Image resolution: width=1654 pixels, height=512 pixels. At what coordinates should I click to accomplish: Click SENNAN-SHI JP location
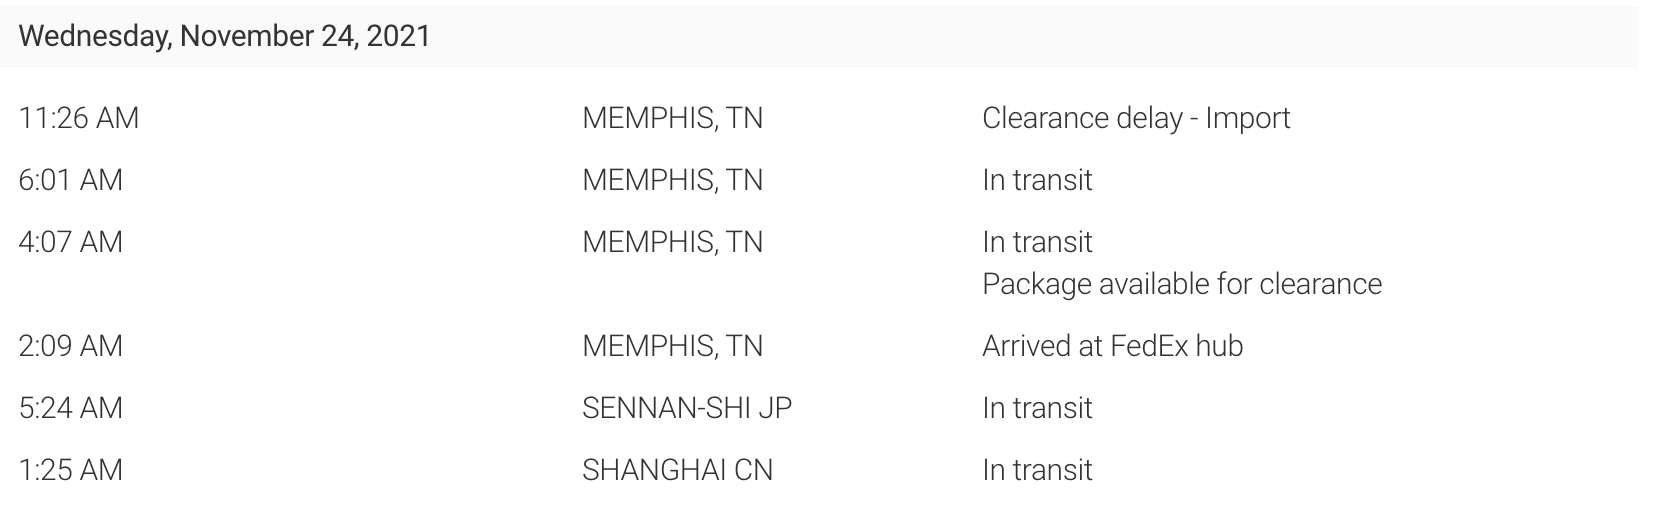(686, 408)
